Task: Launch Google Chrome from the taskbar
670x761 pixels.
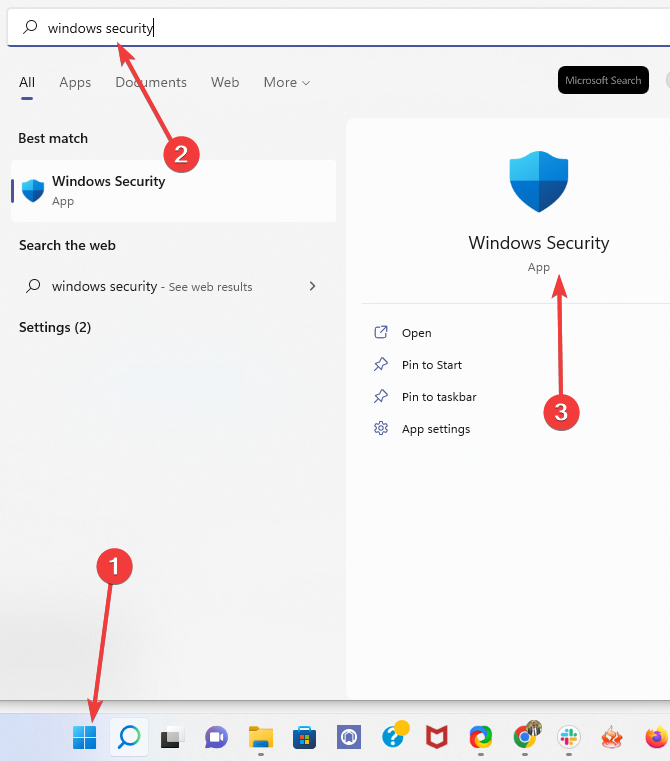Action: [526, 736]
